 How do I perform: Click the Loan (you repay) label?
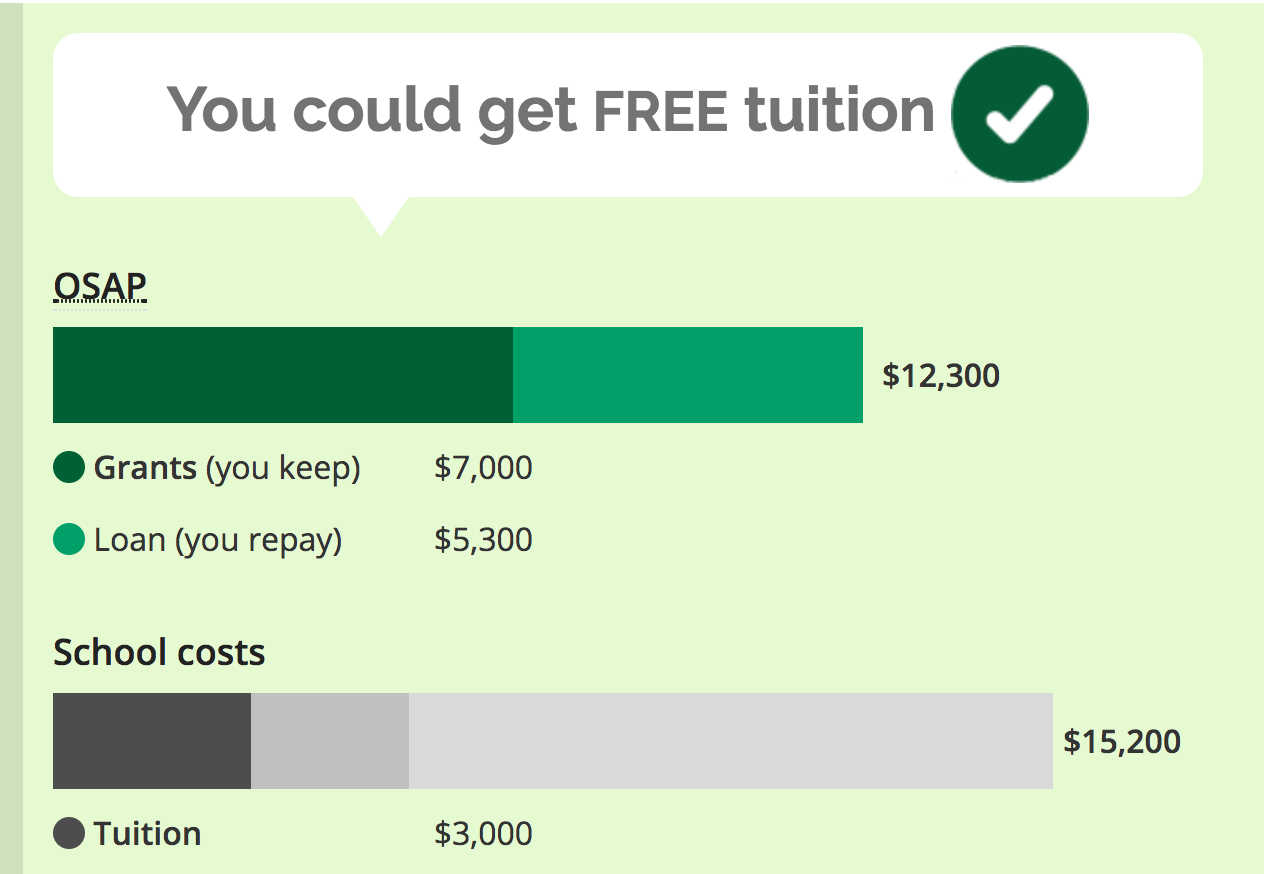[218, 541]
